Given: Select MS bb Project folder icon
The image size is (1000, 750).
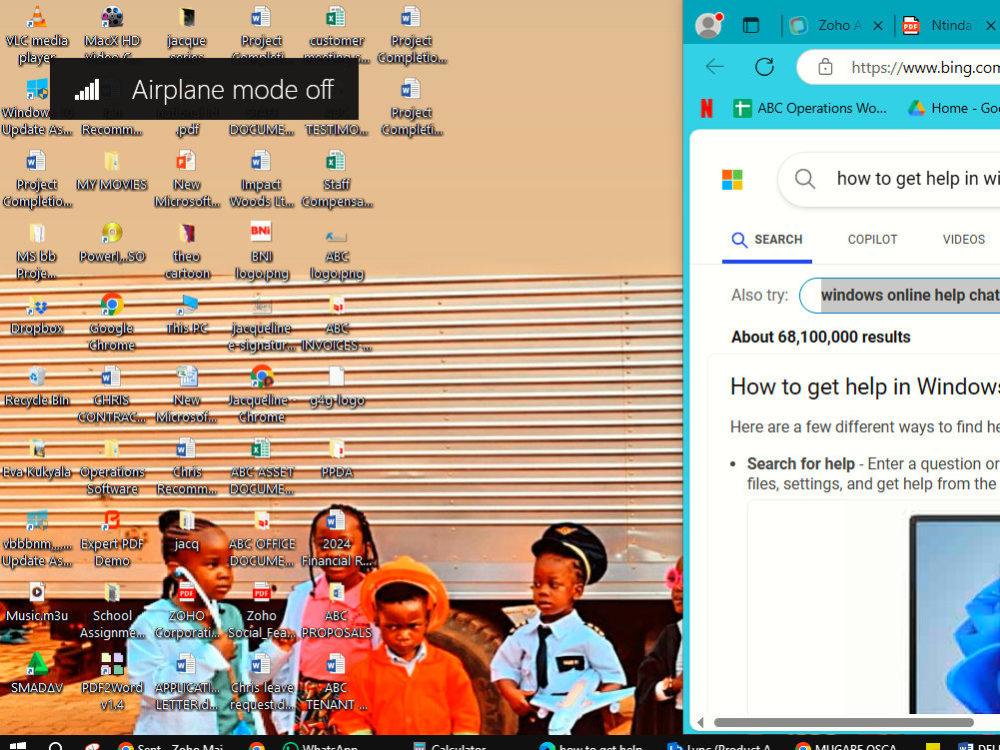Looking at the screenshot, I should (x=37, y=251).
